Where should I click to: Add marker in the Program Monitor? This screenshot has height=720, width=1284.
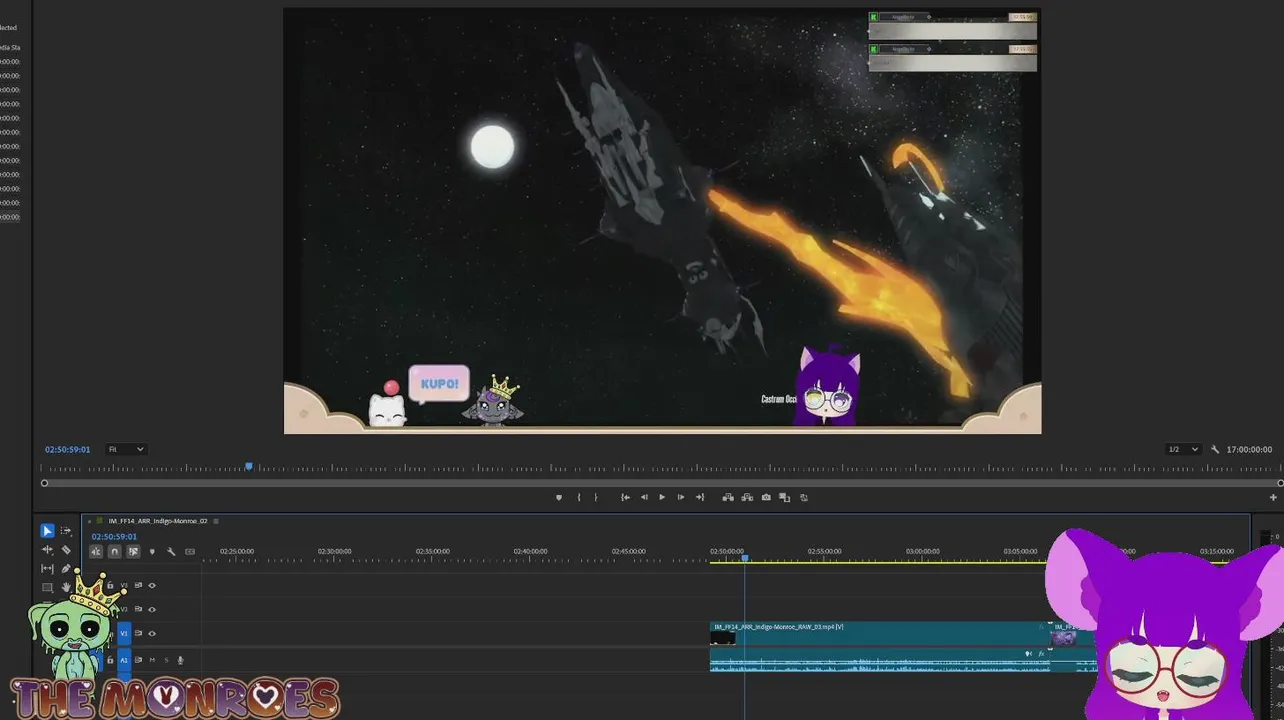559,497
